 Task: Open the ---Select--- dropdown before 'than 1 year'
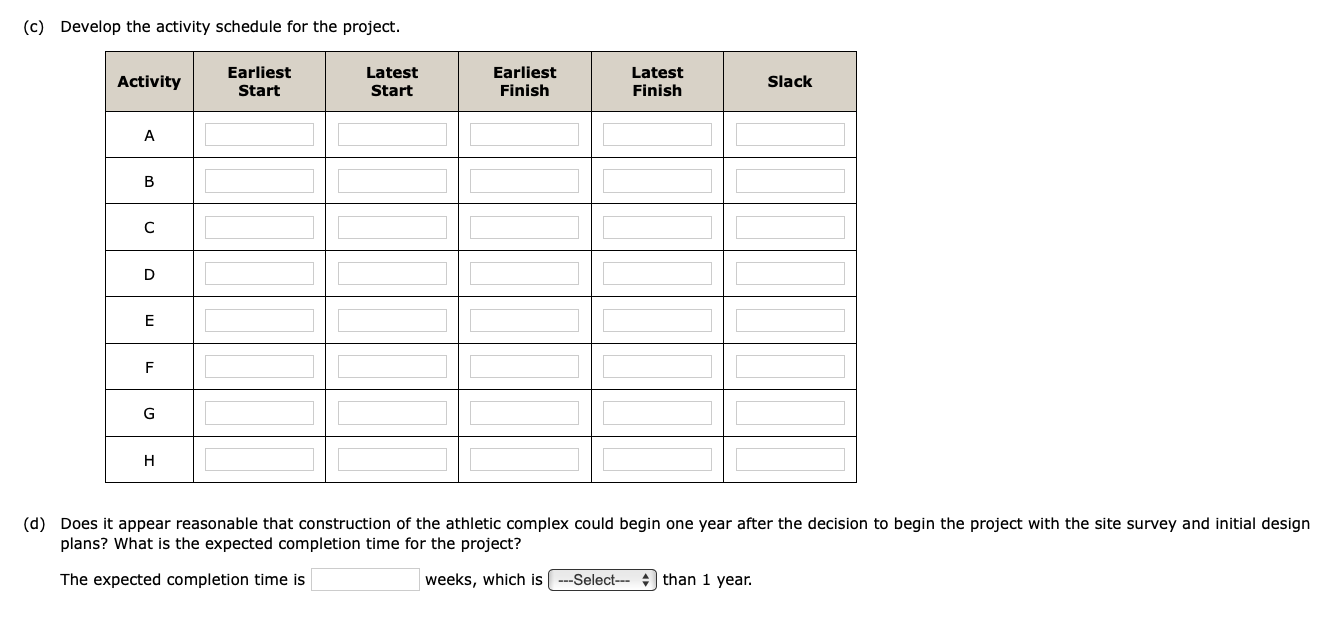(604, 580)
